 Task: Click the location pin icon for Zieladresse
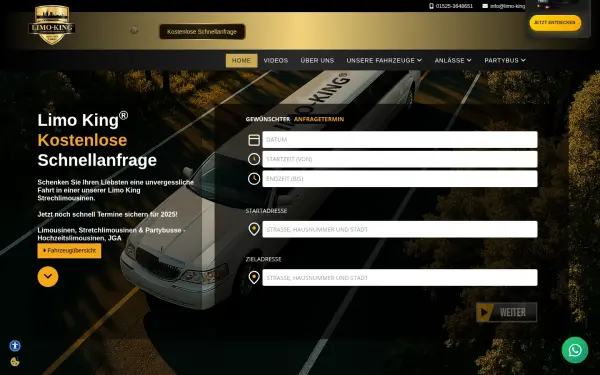[x=254, y=277]
